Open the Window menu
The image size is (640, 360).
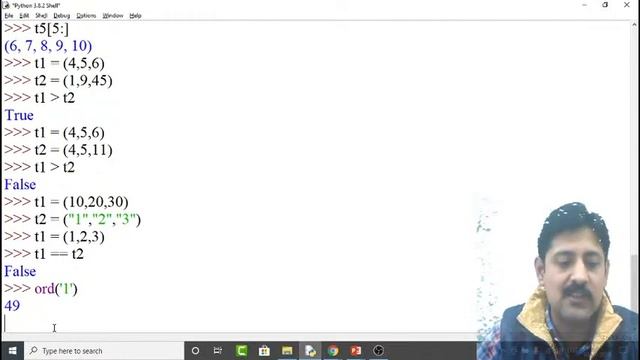113,16
